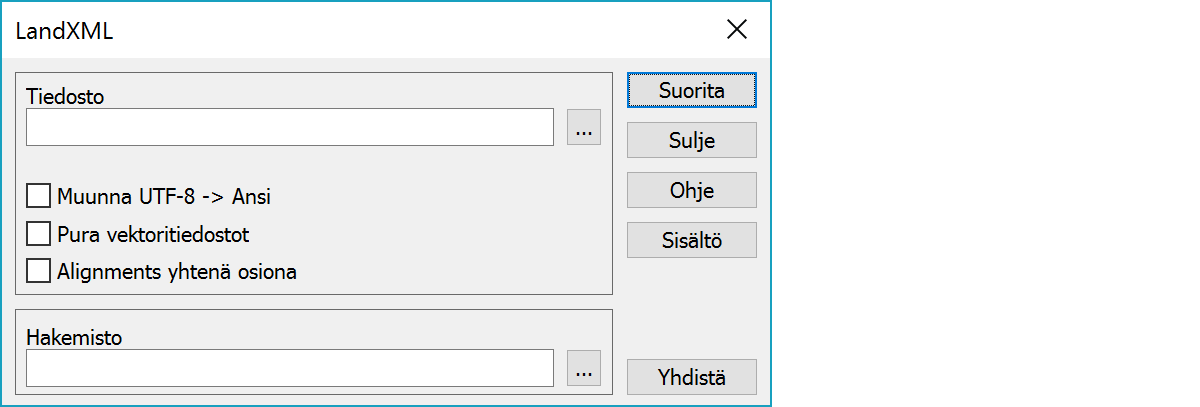Click the Hakemisto label
The height and width of the screenshot is (407, 1200).
[x=74, y=338]
